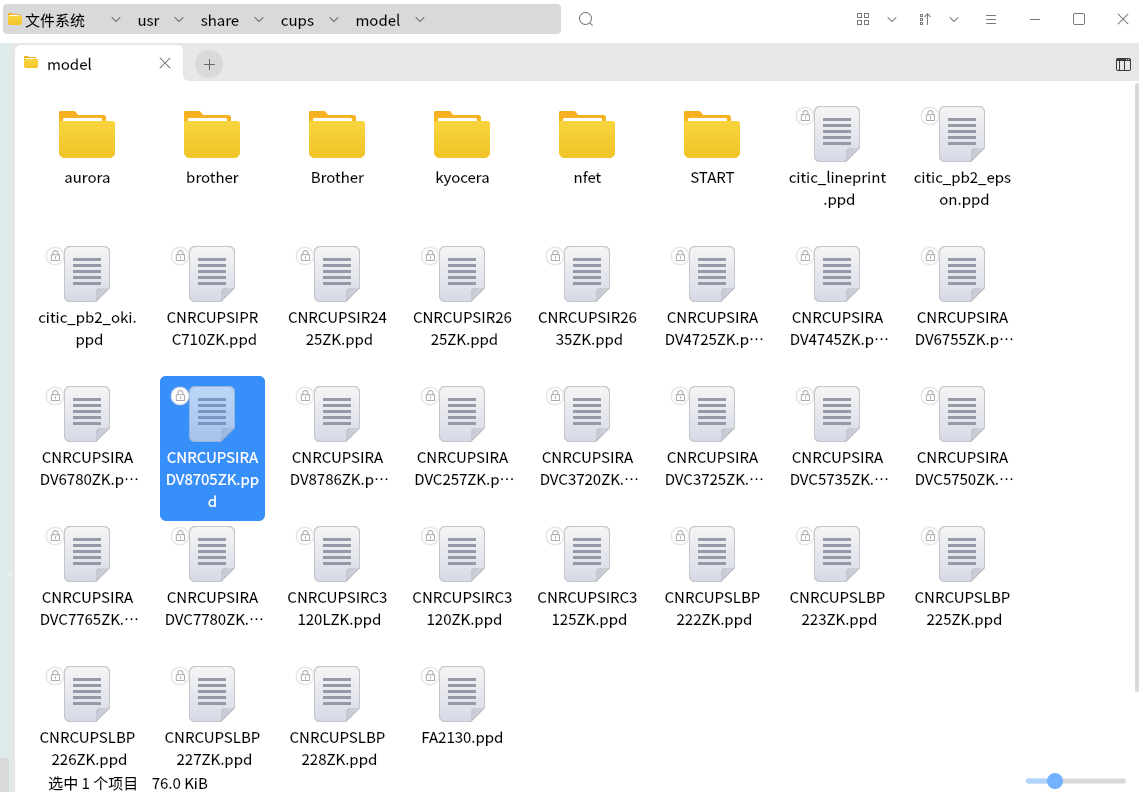1139x792 pixels.
Task: Expand view mode dropdown arrow
Action: tap(892, 20)
